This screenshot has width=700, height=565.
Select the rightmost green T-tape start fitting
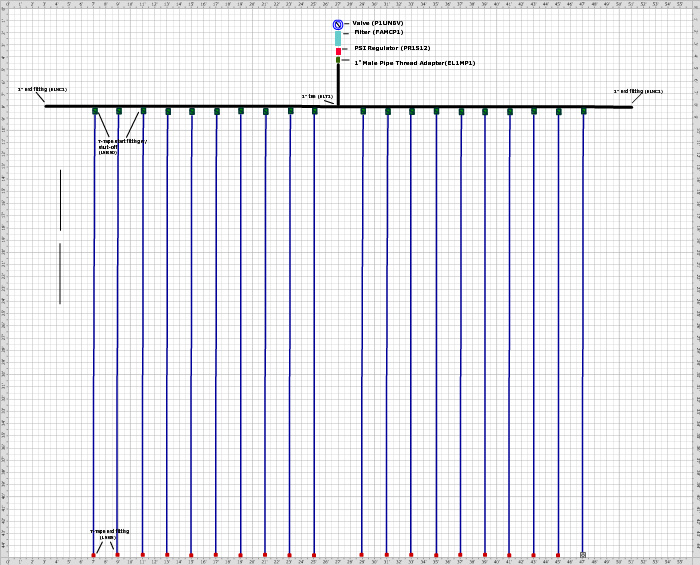pos(584,111)
